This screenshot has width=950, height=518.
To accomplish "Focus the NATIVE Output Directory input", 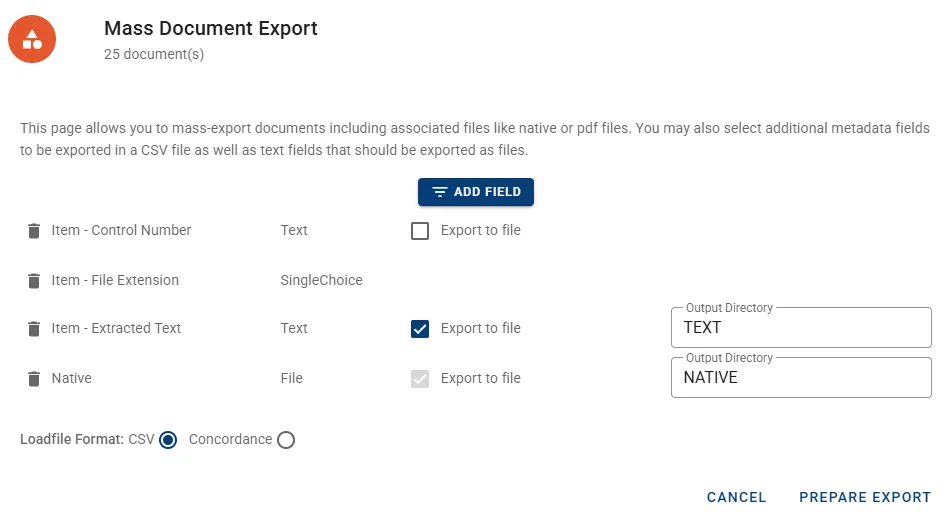I will tap(800, 378).
